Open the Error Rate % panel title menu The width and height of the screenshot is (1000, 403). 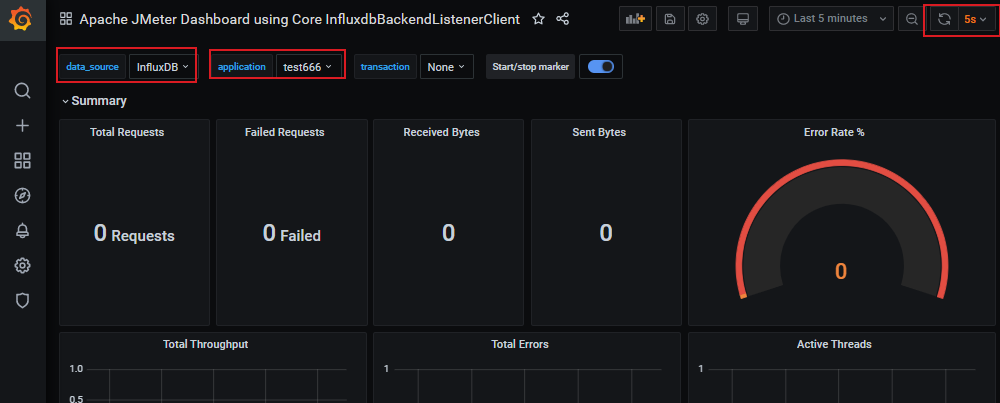[834, 132]
